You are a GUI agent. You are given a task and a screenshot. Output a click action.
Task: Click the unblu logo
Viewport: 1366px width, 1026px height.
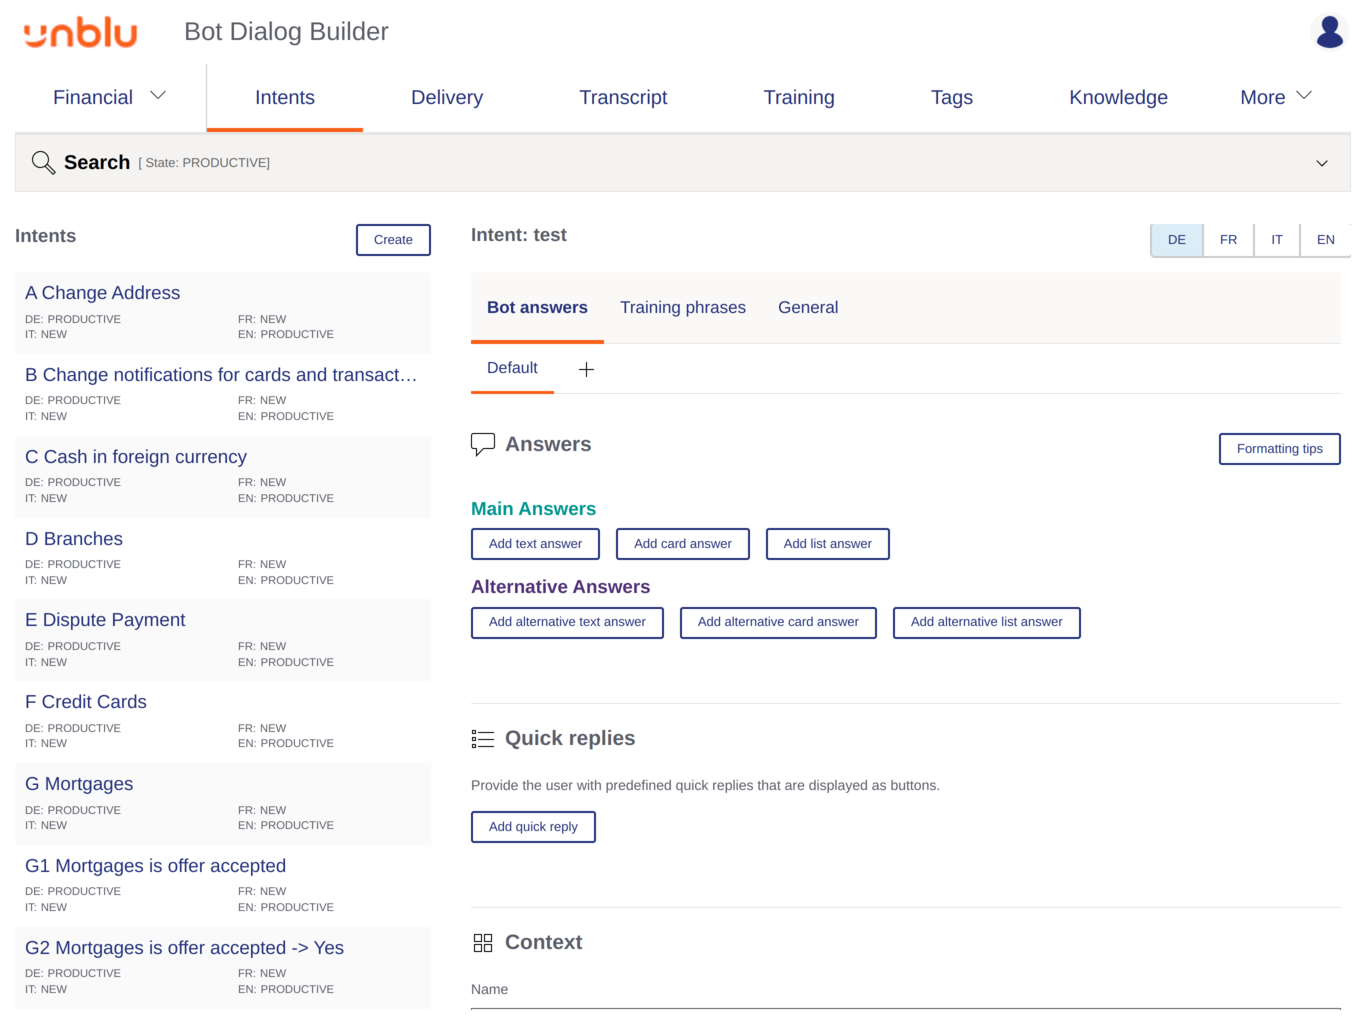point(80,33)
